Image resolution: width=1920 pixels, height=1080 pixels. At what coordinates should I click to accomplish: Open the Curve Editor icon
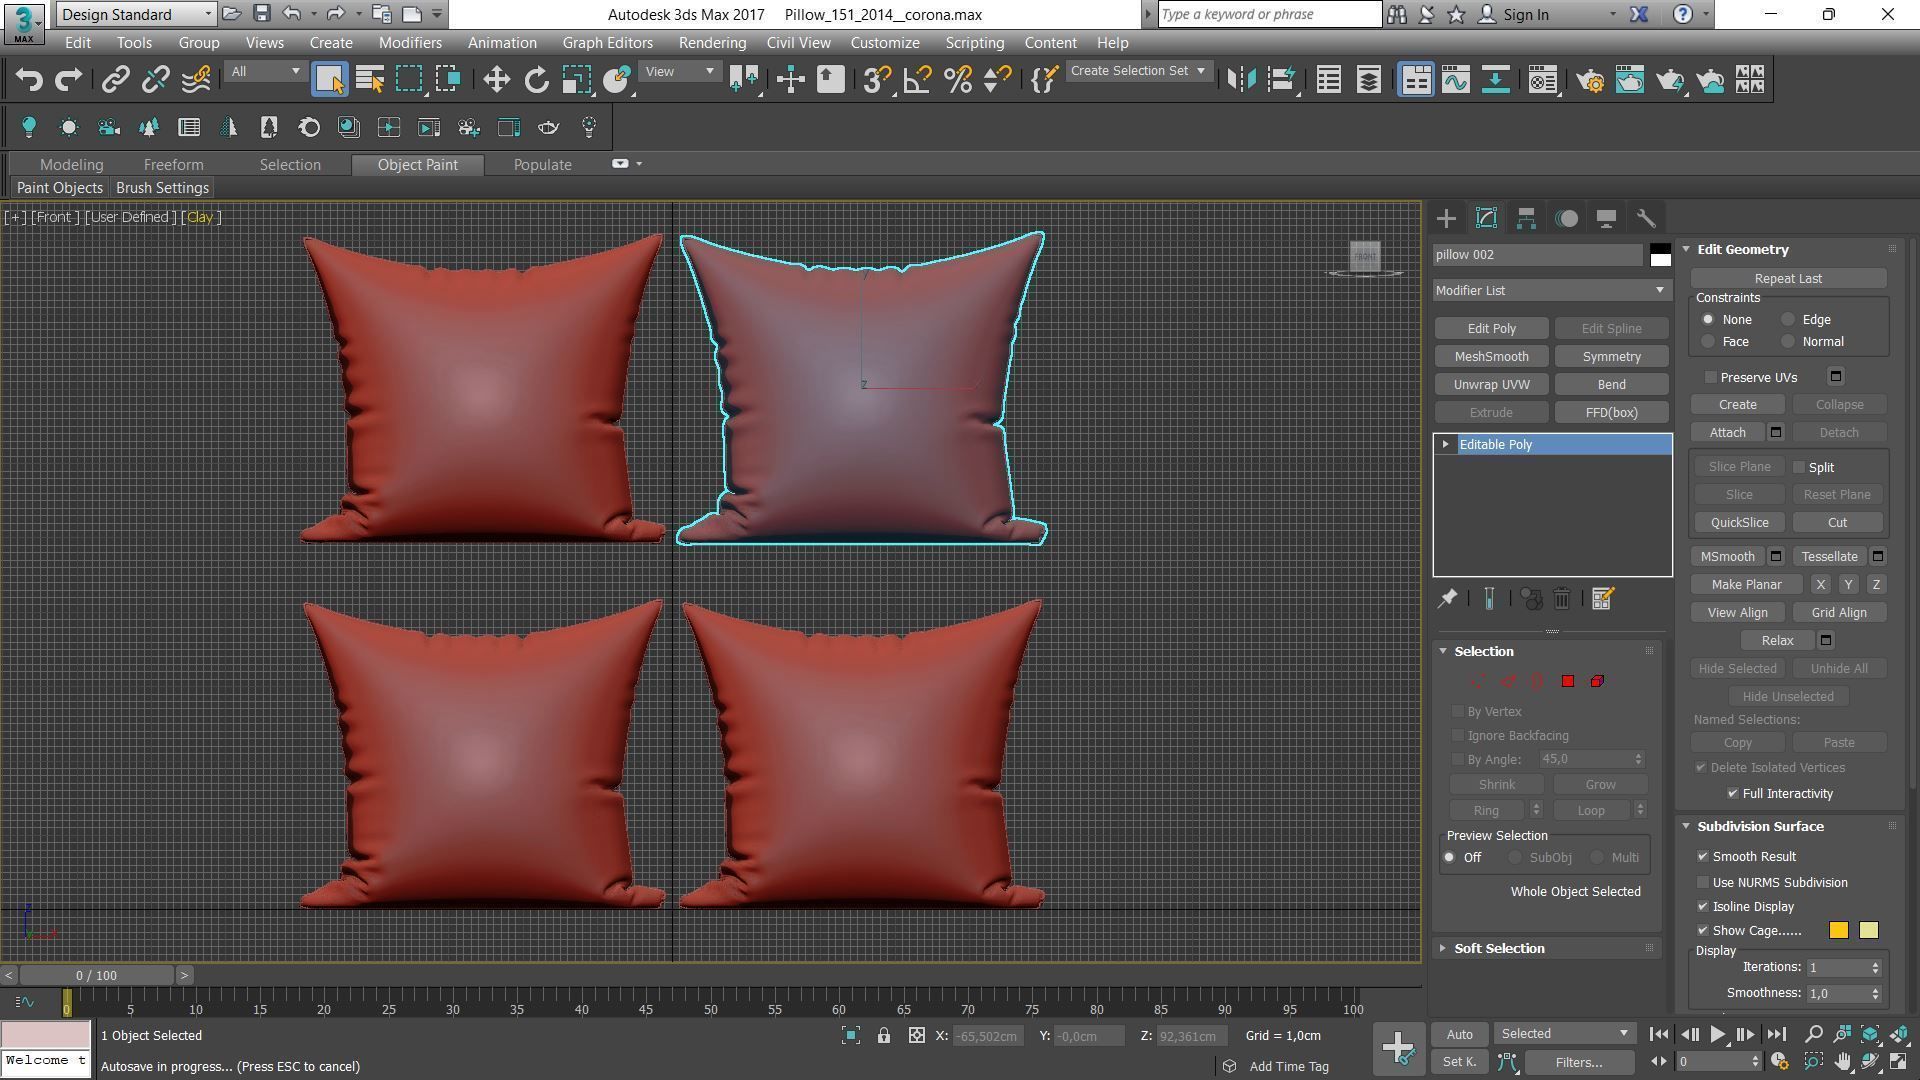pyautogui.click(x=1456, y=80)
